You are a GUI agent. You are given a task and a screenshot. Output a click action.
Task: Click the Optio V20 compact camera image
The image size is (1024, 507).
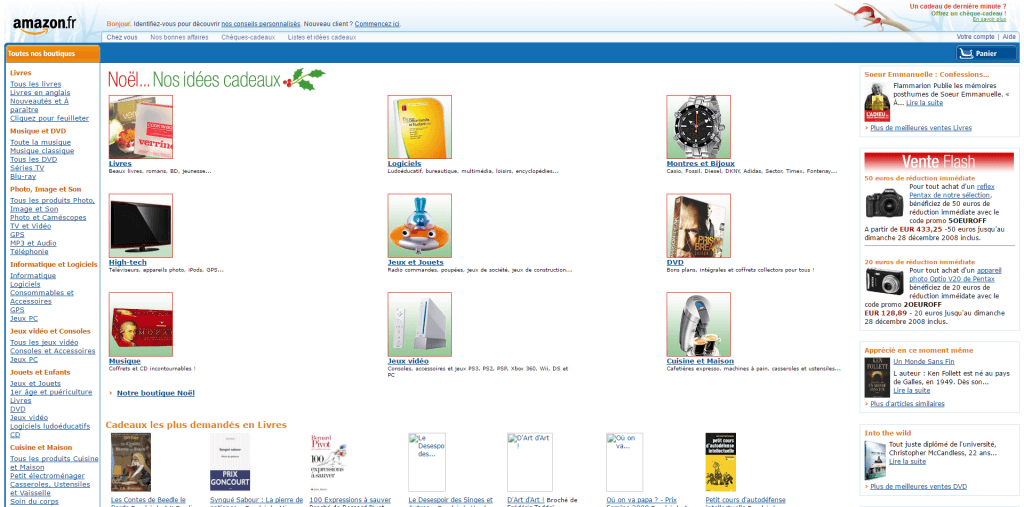pos(884,281)
